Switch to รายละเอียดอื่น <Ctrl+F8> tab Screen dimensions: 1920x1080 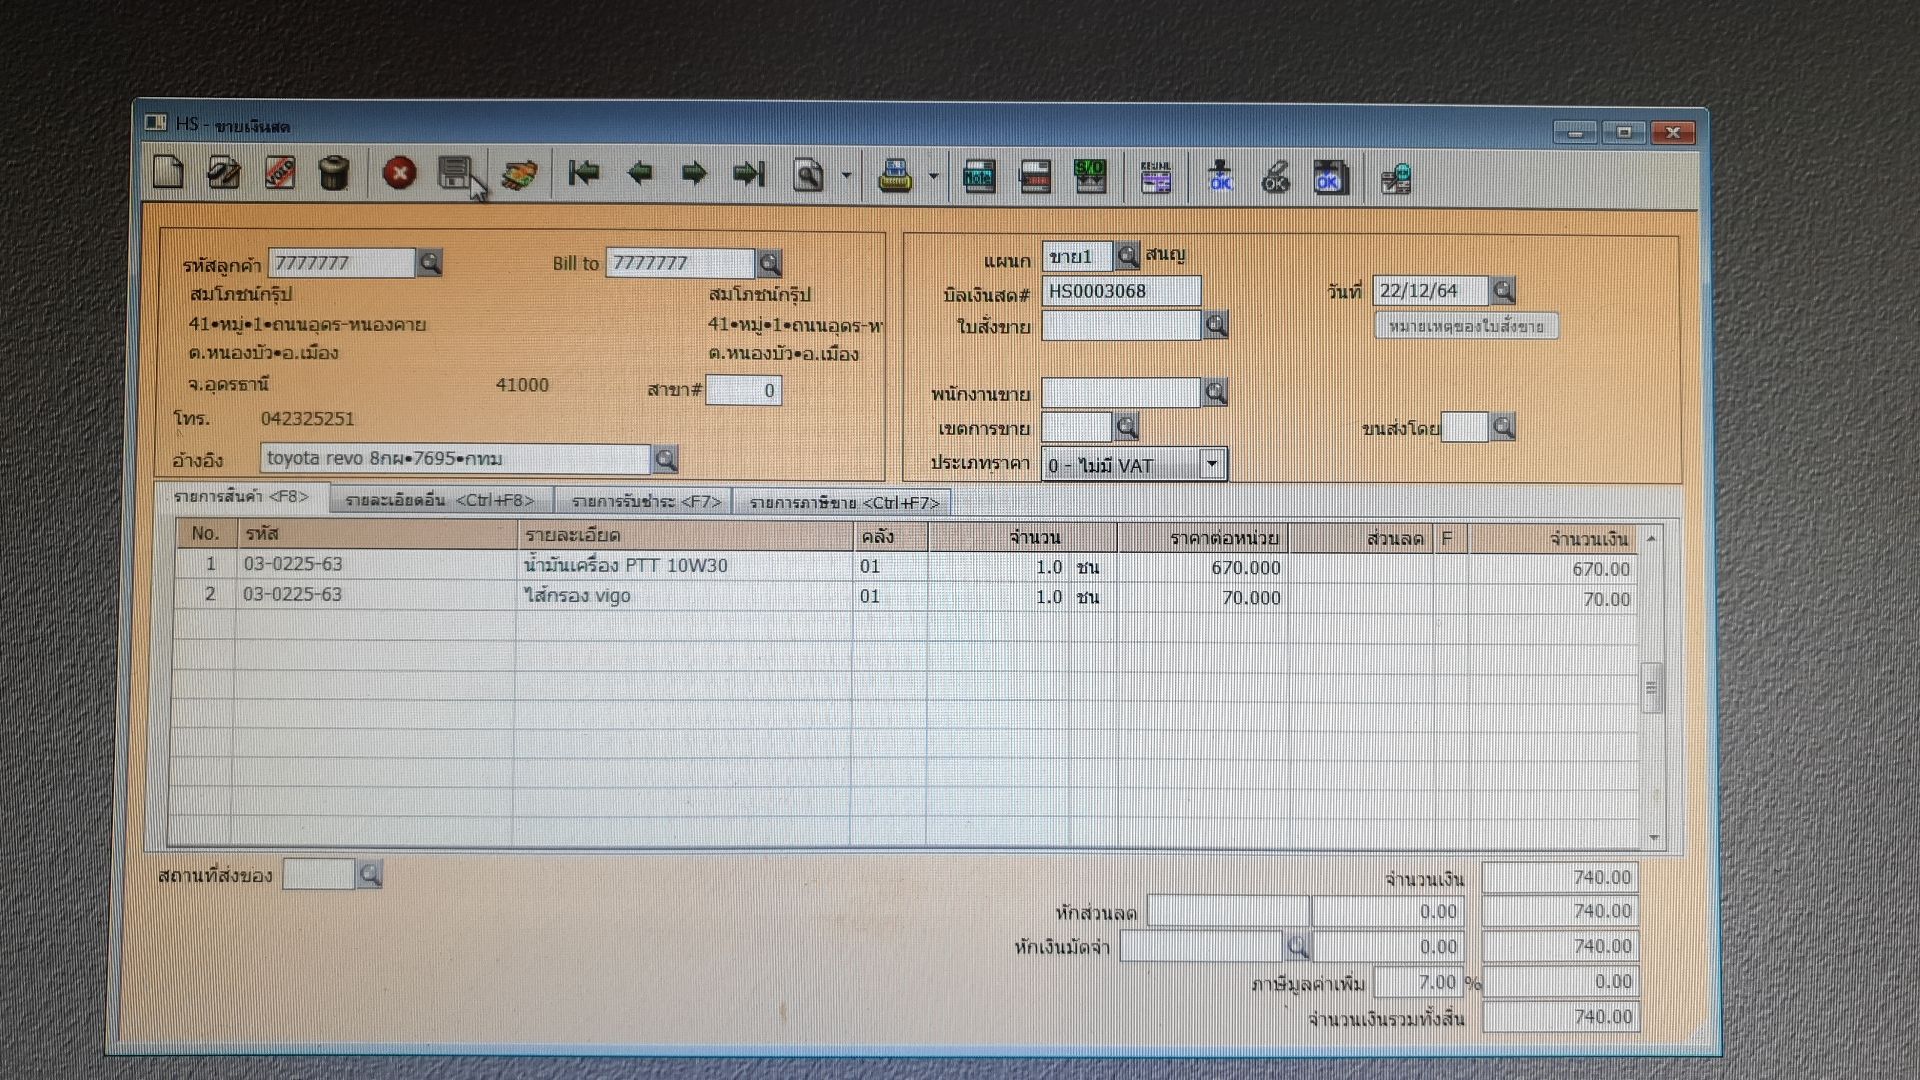coord(440,500)
